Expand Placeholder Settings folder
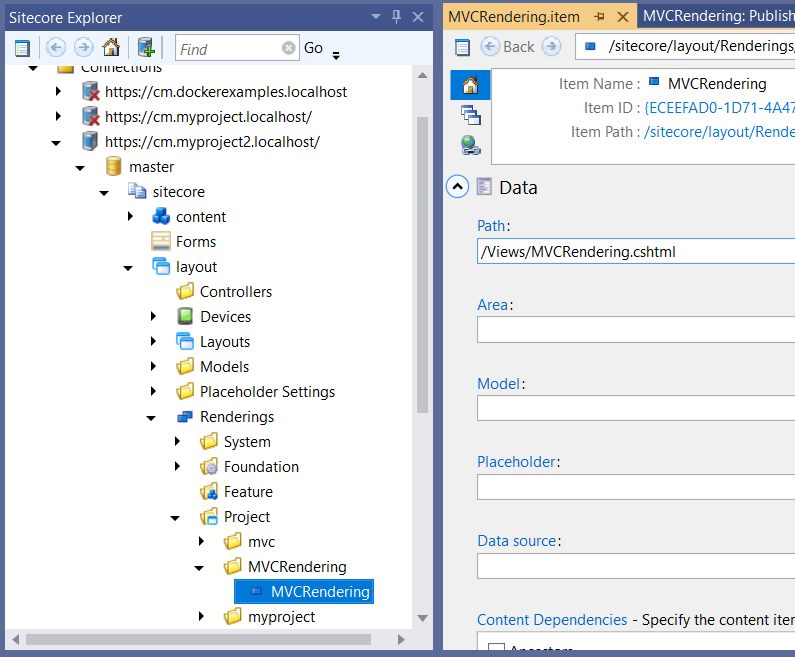Image resolution: width=795 pixels, height=657 pixels. [154, 391]
